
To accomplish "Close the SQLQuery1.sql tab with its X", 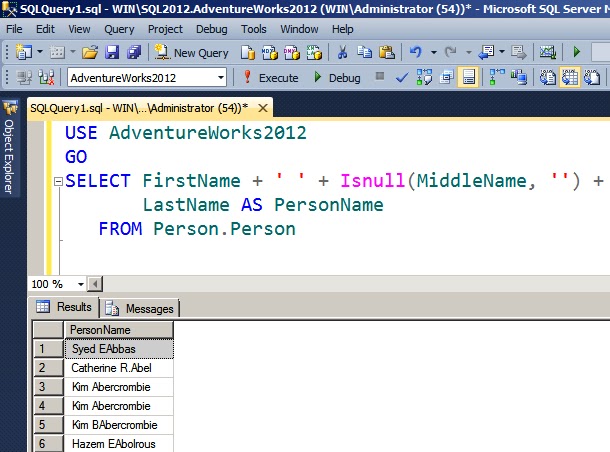I will [263, 108].
